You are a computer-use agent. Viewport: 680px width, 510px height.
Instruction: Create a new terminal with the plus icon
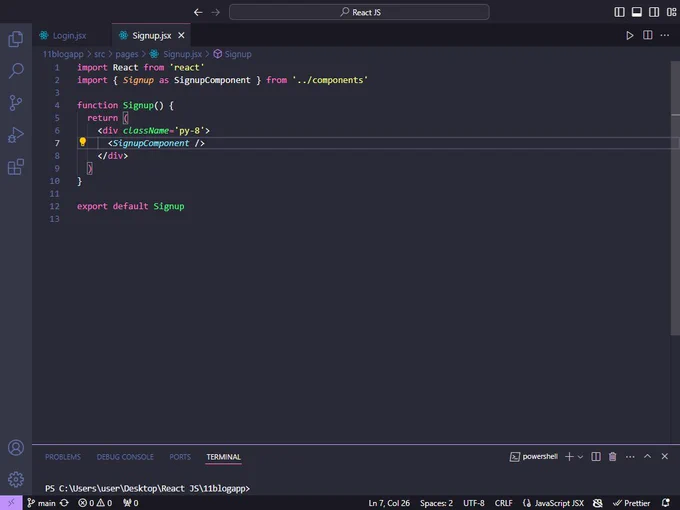coord(569,457)
